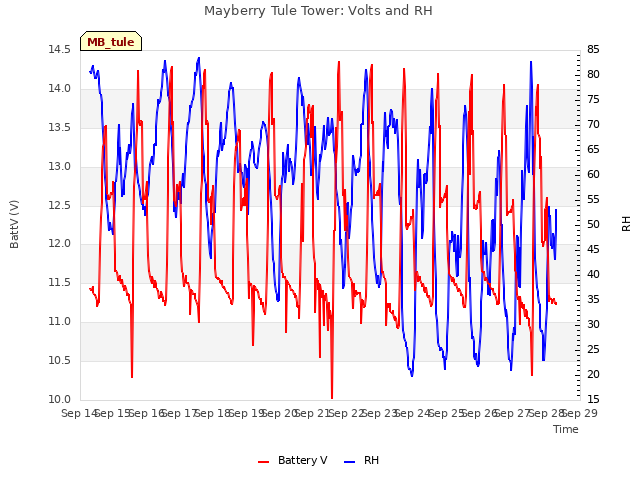Screen dimensions: 640x480
Task: Click the 45 tick on RH axis
Action: click(593, 249)
